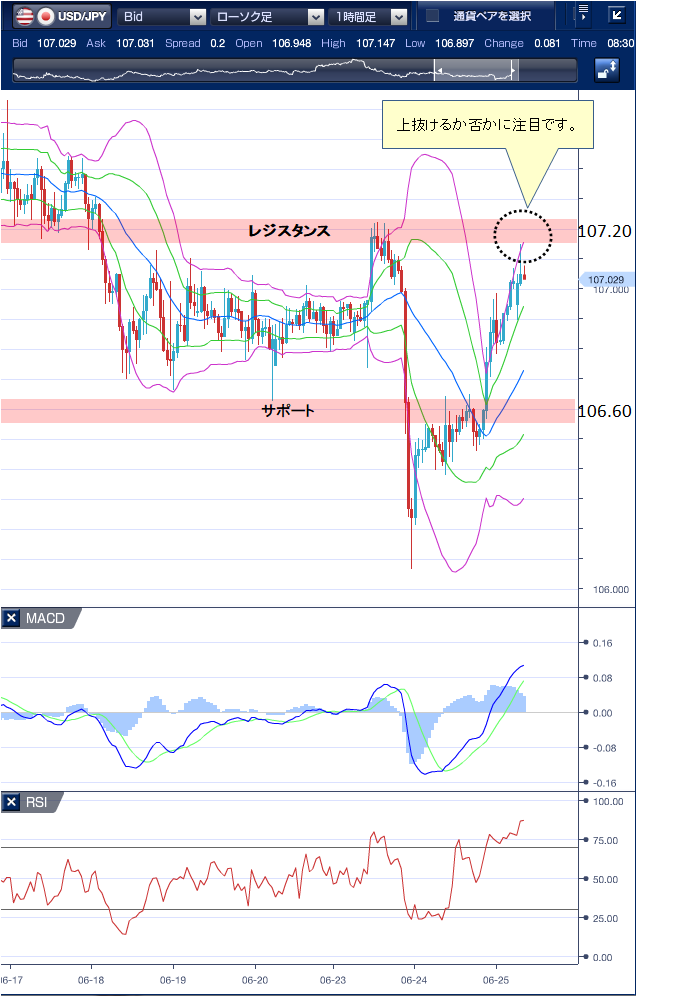
Task: Open the Bid price type dropdown
Action: point(162,16)
